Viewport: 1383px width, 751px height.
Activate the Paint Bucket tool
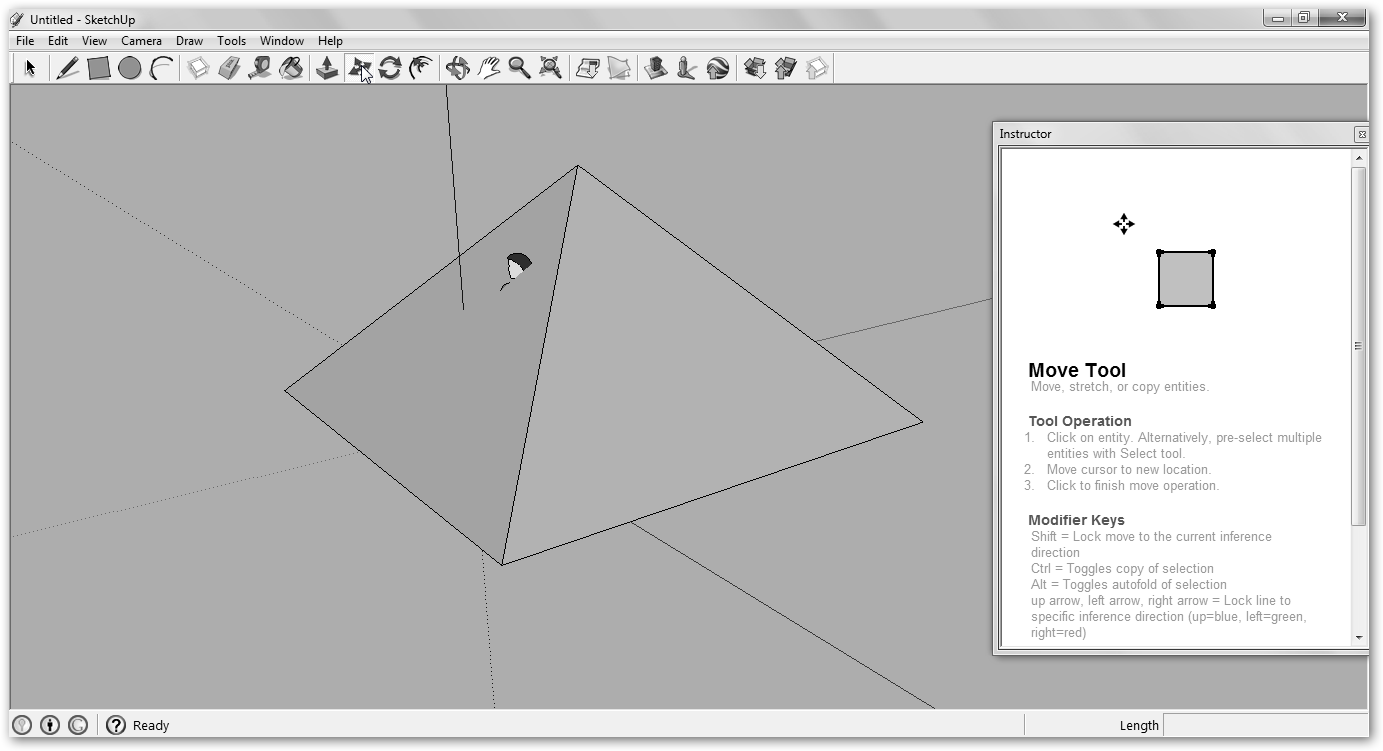click(x=291, y=68)
